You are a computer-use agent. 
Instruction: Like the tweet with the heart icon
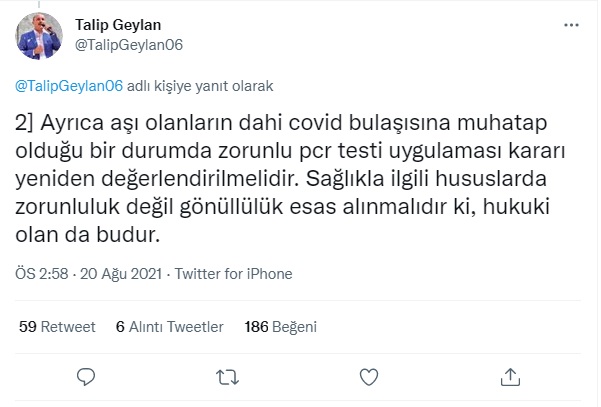[369, 376]
